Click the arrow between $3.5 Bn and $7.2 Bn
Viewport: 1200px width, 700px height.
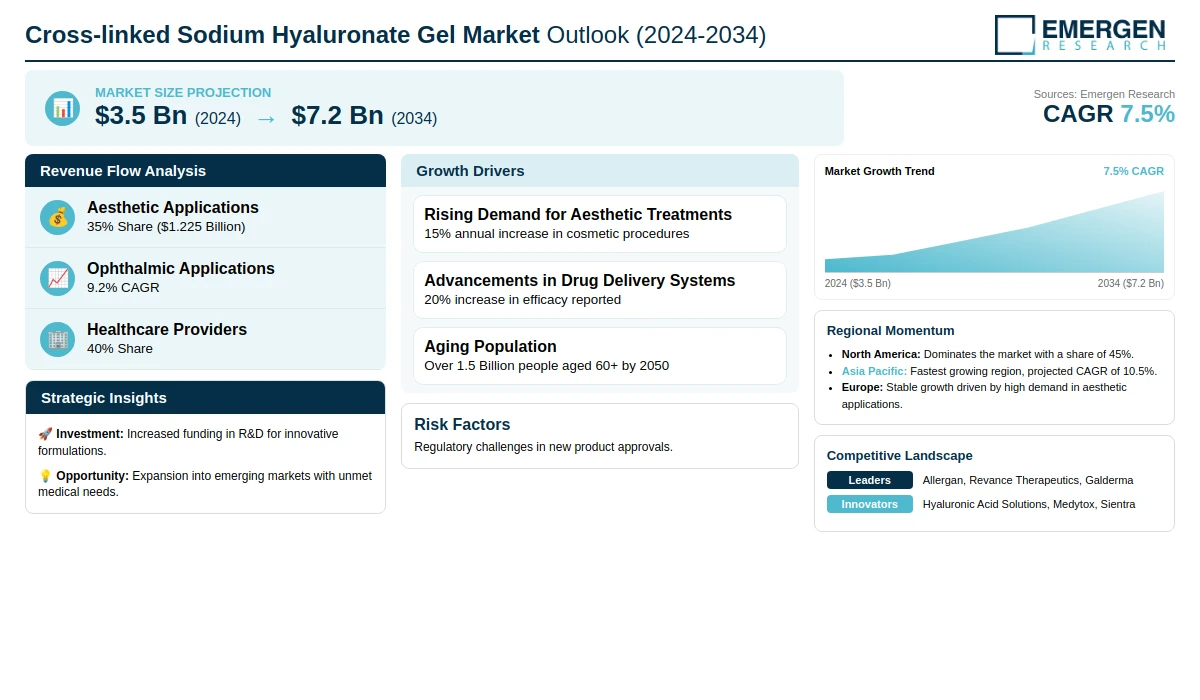point(266,118)
